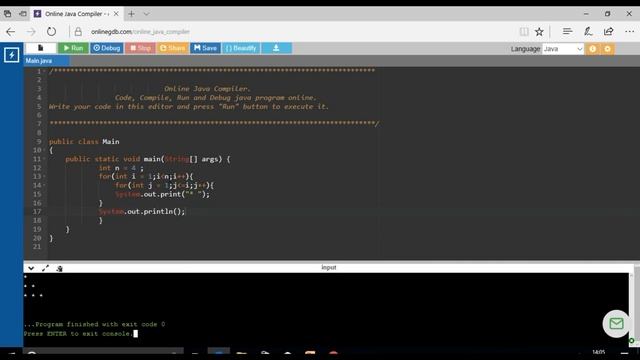Open Add notes pen icon
The height and width of the screenshot is (360, 640).
click(588, 31)
